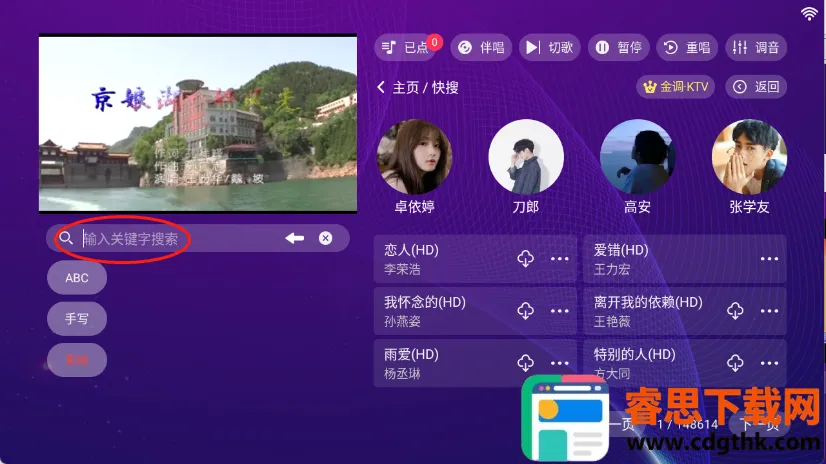Click the music video preview
826x464 pixels.
point(198,123)
